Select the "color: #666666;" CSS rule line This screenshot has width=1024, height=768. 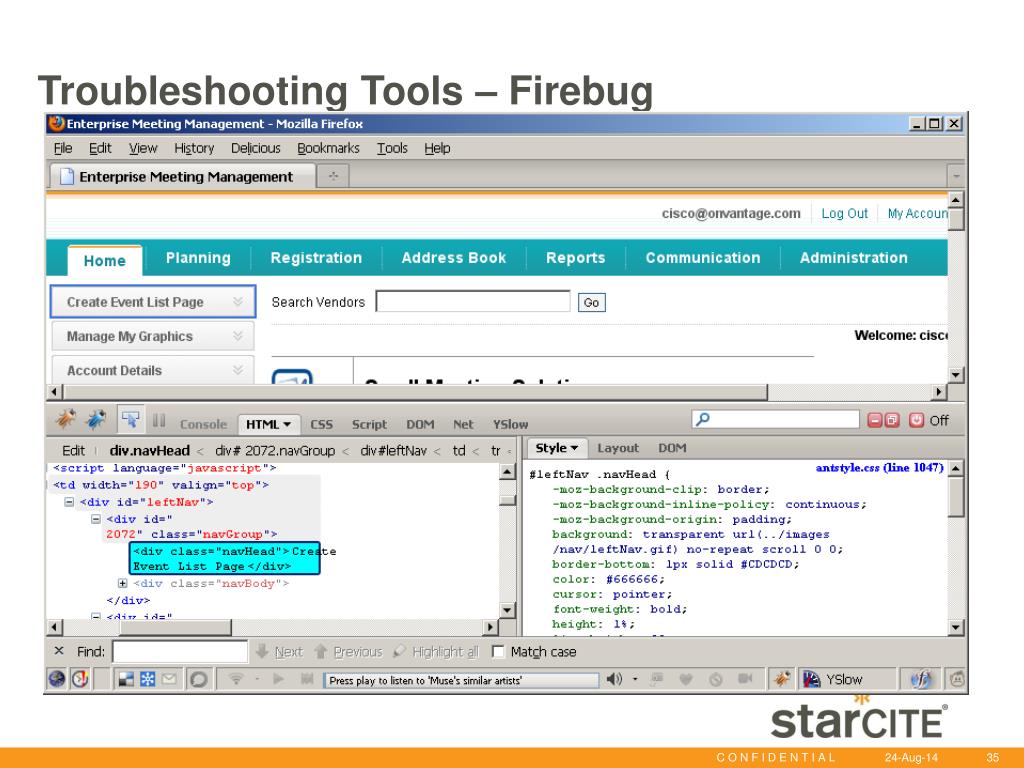click(x=609, y=579)
